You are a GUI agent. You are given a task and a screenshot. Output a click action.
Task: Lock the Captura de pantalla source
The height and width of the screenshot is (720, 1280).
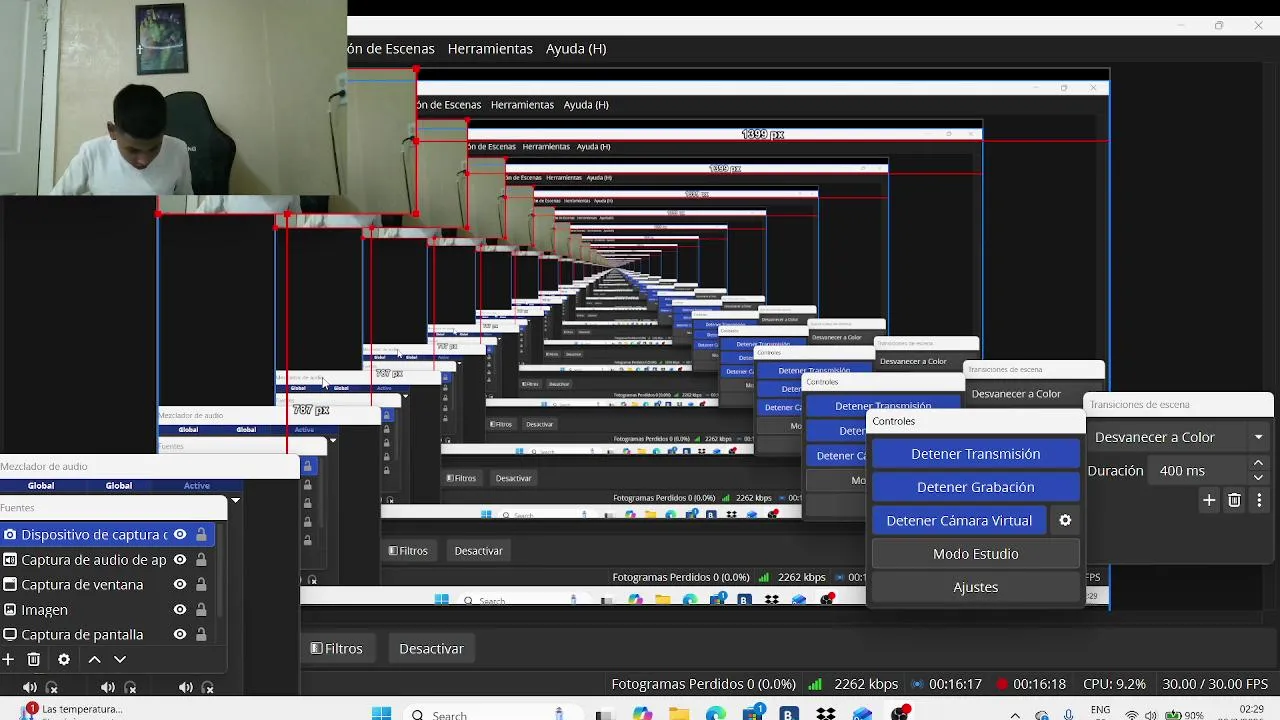[x=201, y=635]
